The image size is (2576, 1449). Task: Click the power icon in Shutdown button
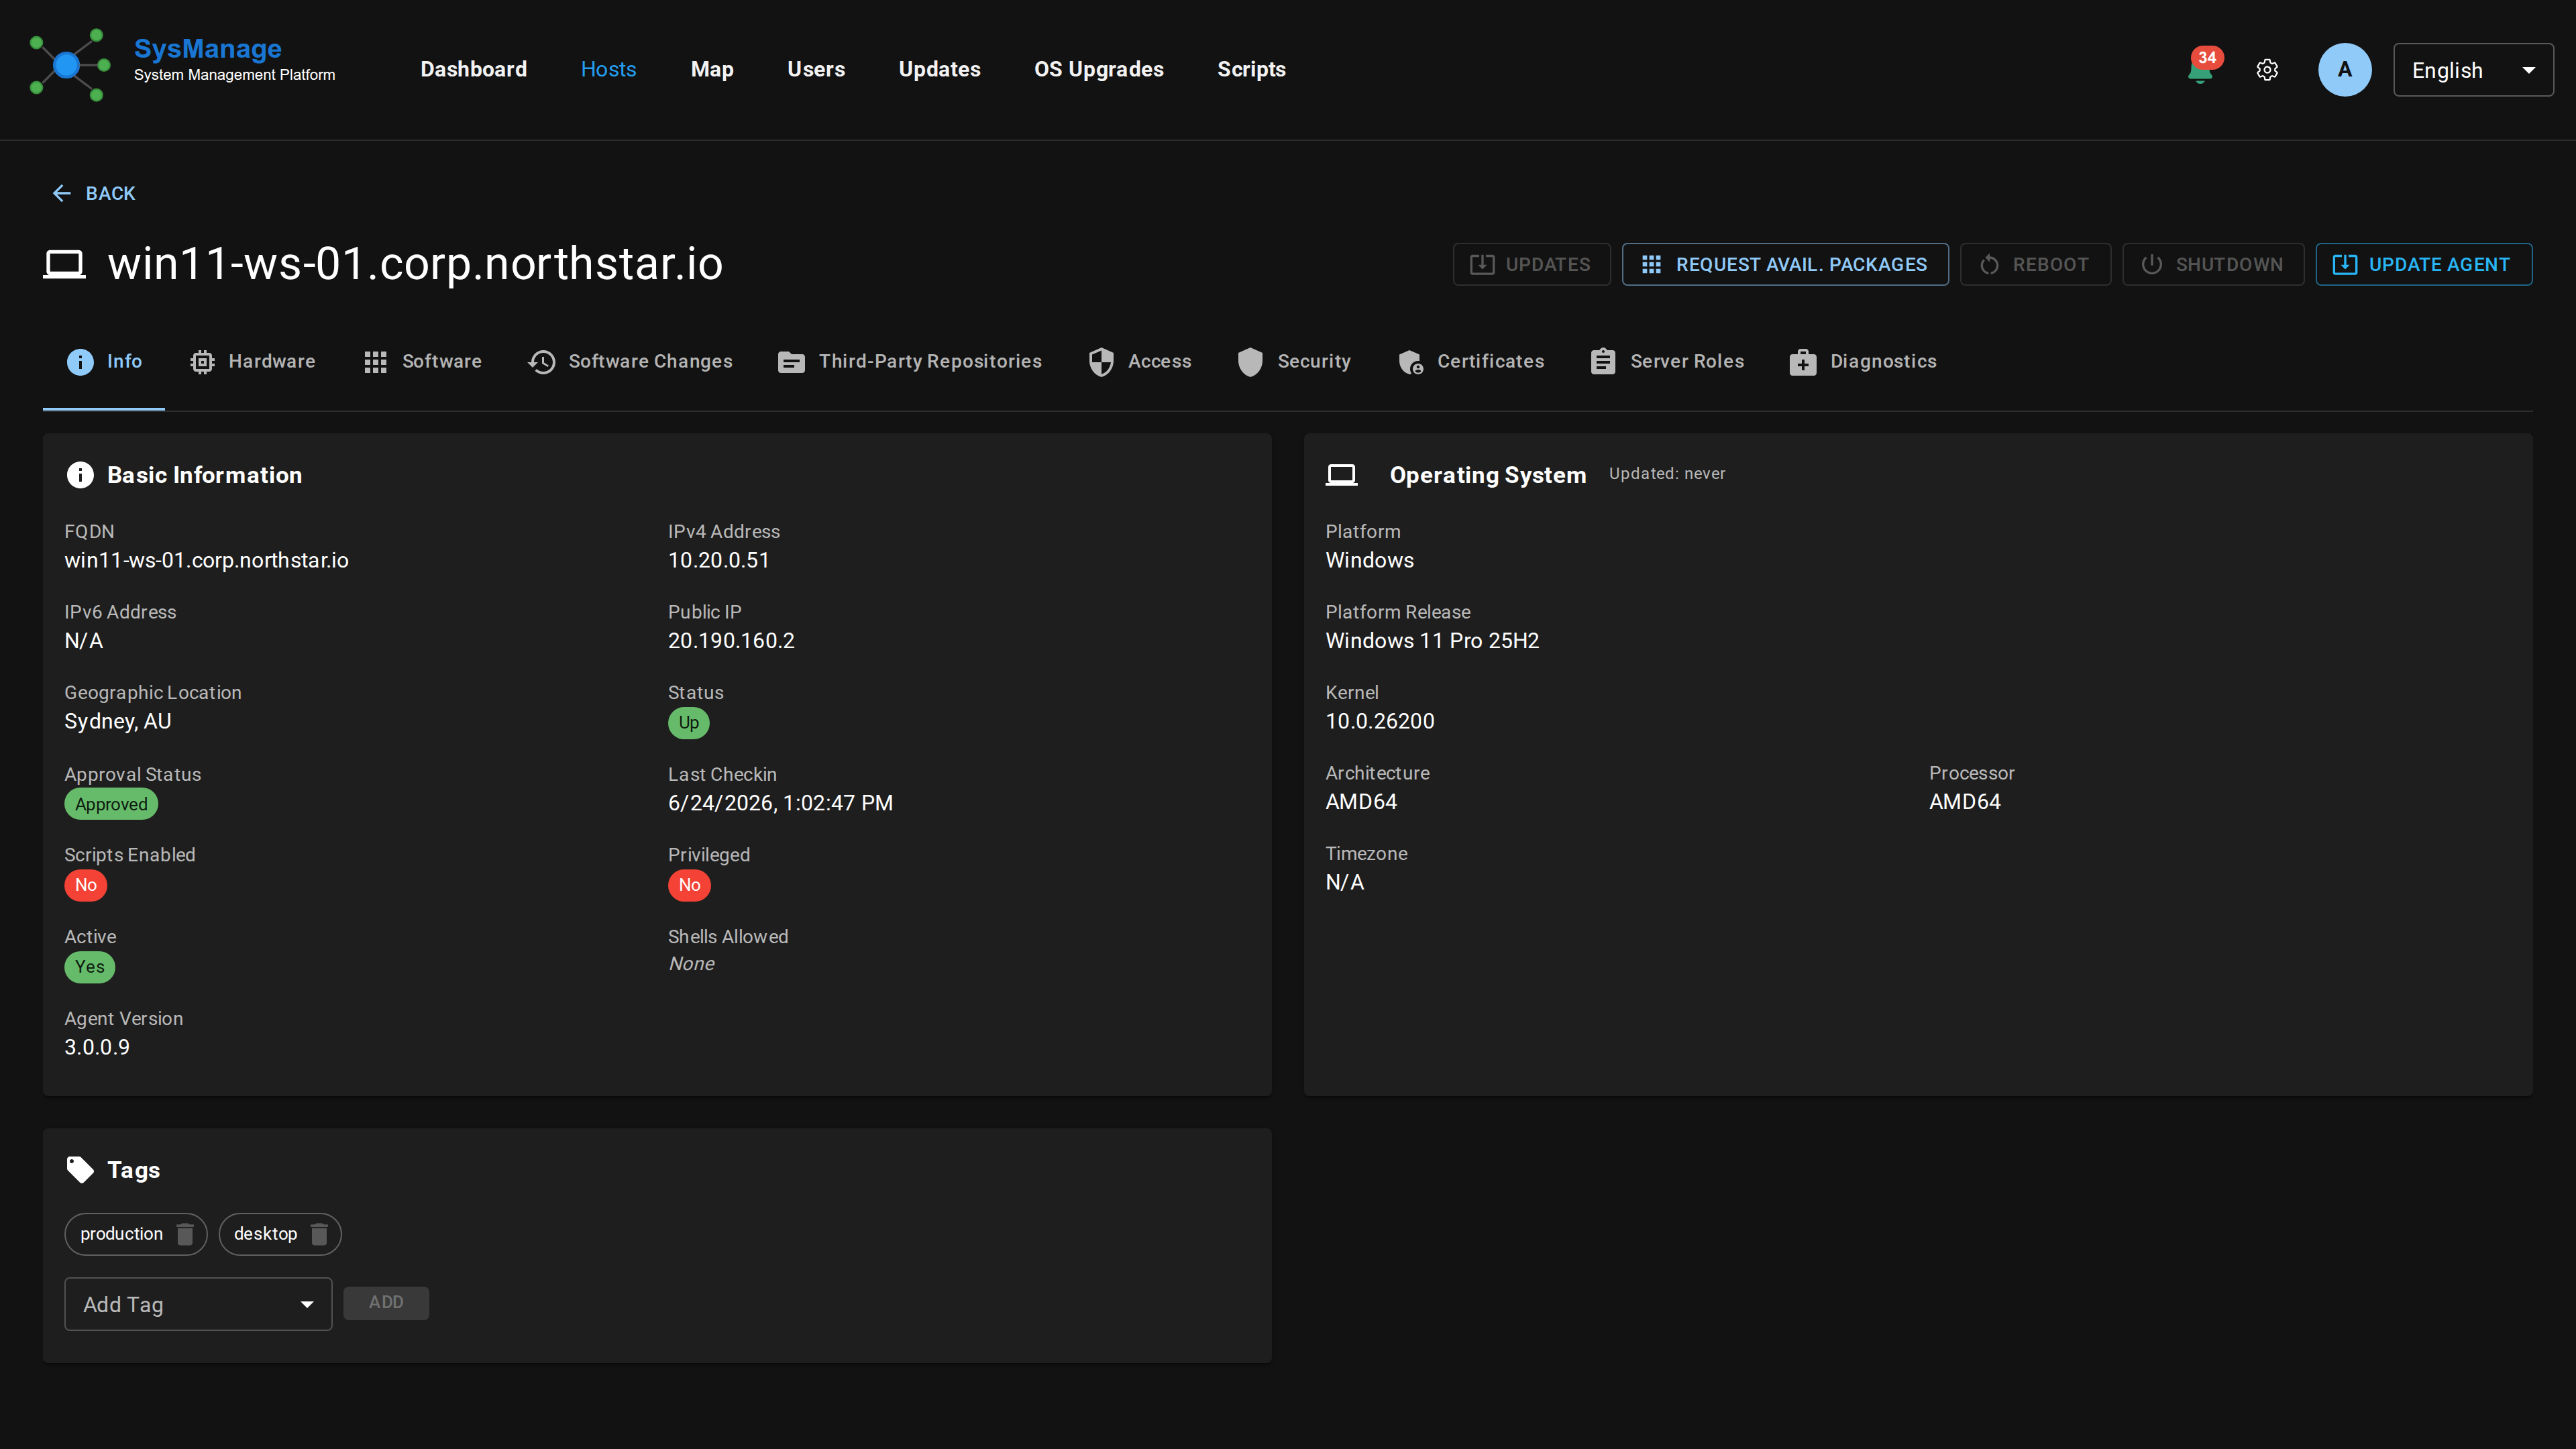[2152, 264]
